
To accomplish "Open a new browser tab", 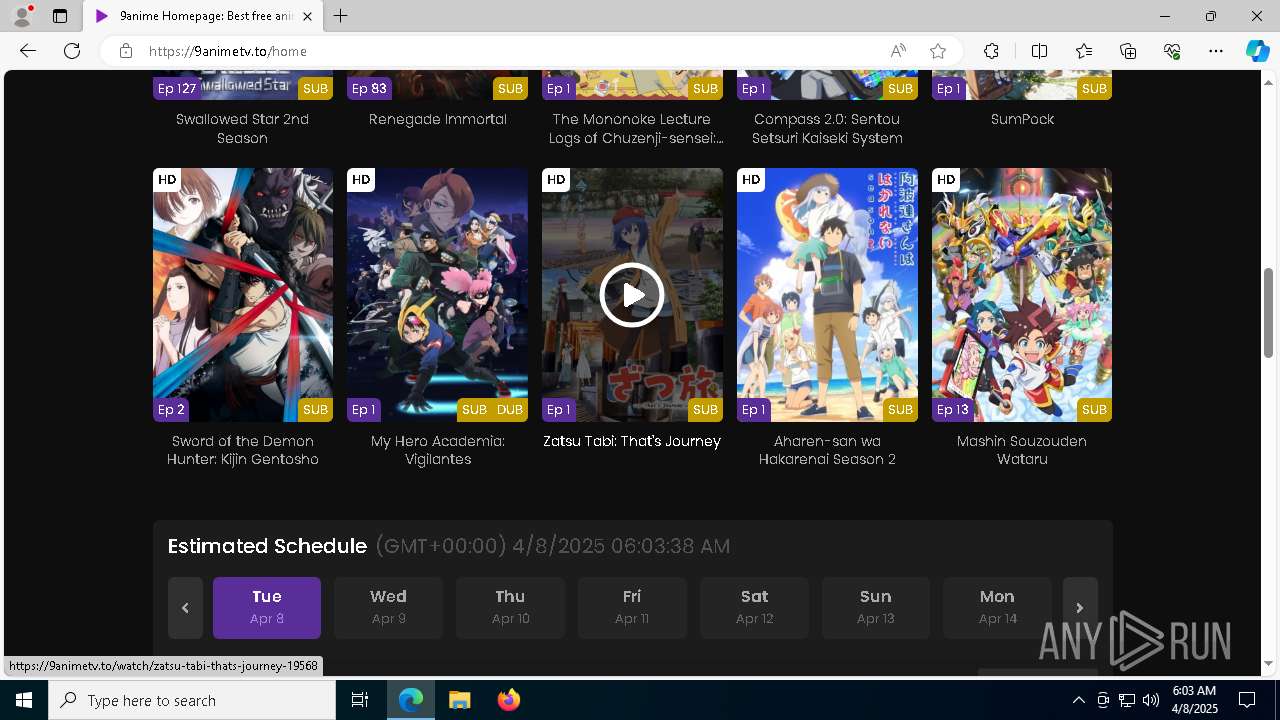I will pos(341,16).
